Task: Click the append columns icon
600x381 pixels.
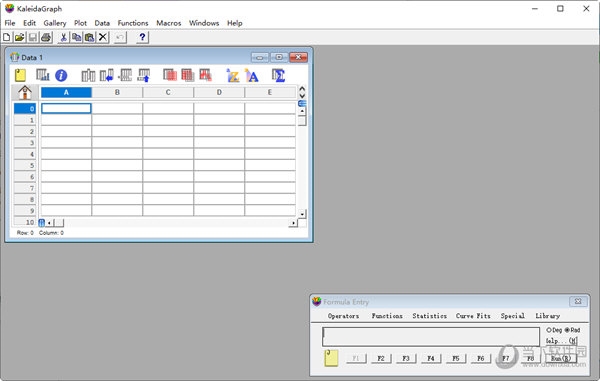Action: pyautogui.click(x=88, y=75)
